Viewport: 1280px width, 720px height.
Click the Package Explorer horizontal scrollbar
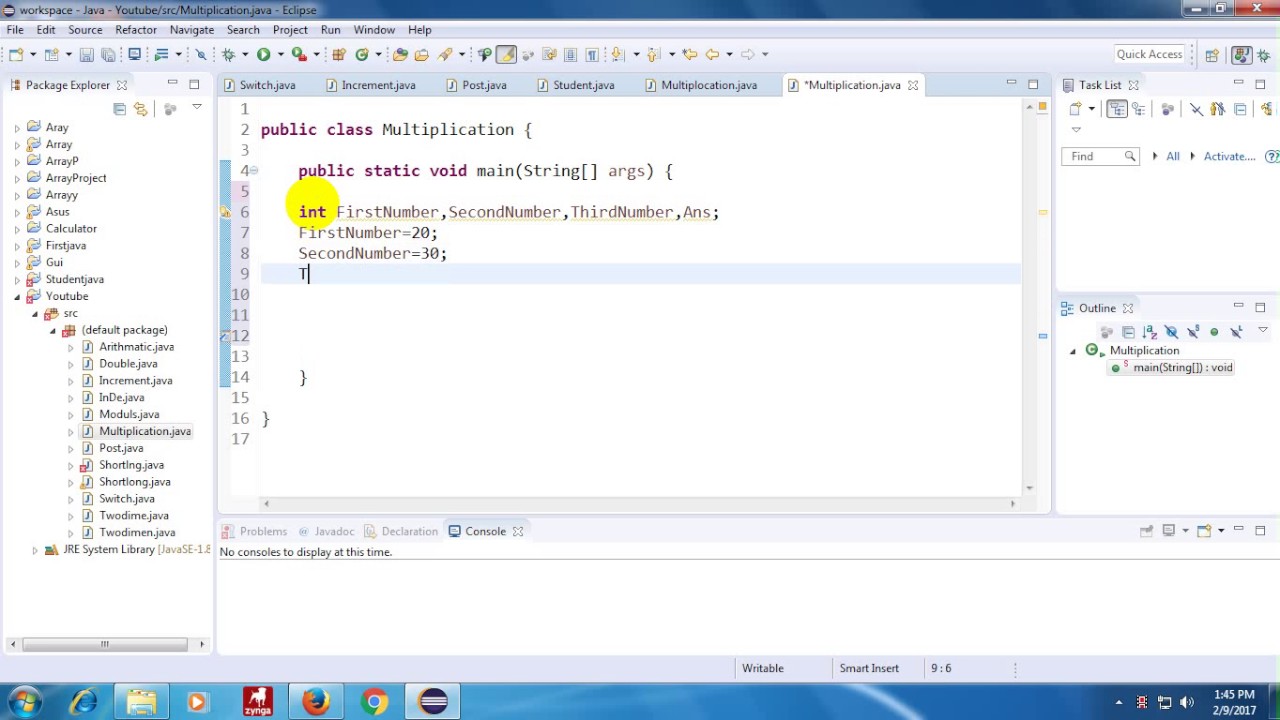point(104,644)
